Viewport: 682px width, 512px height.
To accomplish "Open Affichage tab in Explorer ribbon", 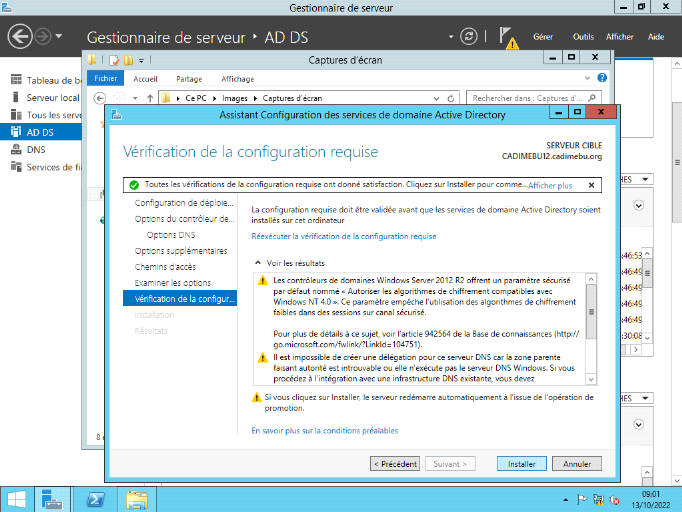I will (237, 79).
